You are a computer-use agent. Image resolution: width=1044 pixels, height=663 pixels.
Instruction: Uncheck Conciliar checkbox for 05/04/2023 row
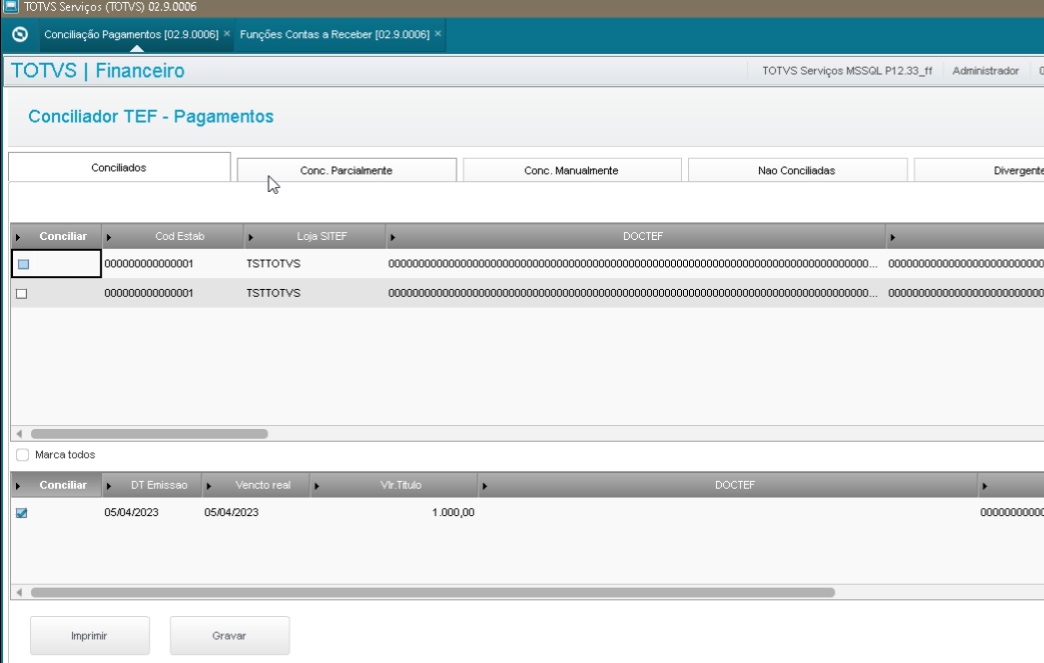click(22, 513)
